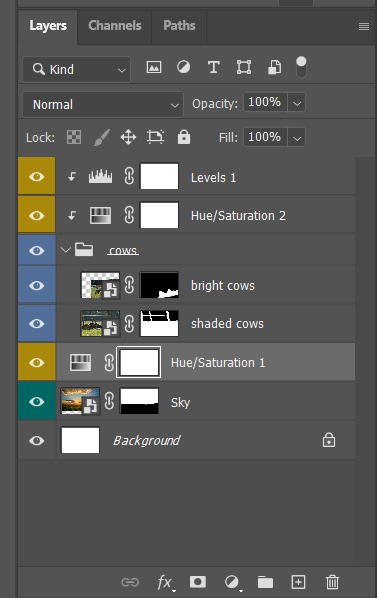
Task: Toggle mask link on shaded cows layer
Action: [x=129, y=324]
